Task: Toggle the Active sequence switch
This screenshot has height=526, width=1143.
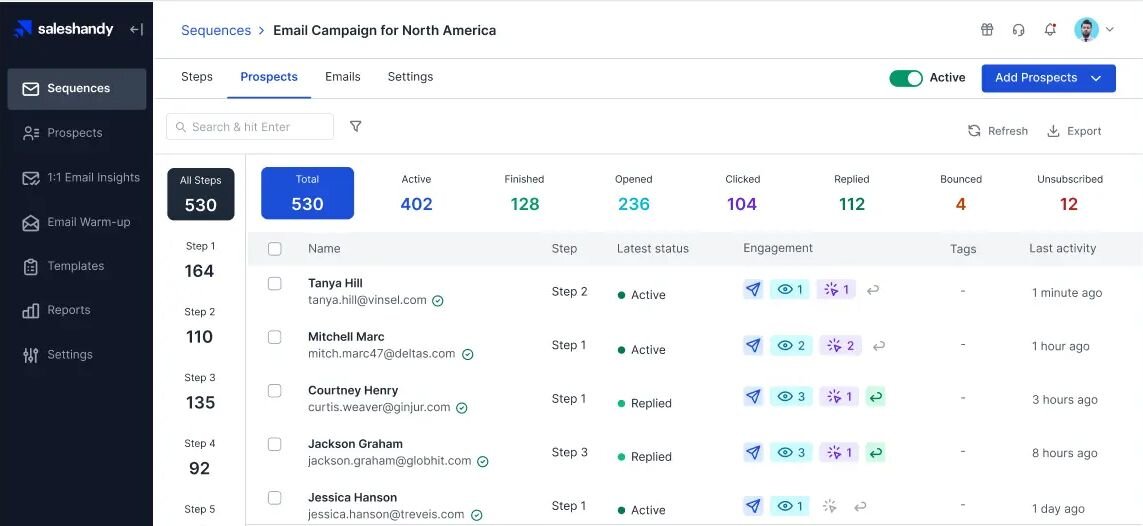Action: [x=906, y=78]
